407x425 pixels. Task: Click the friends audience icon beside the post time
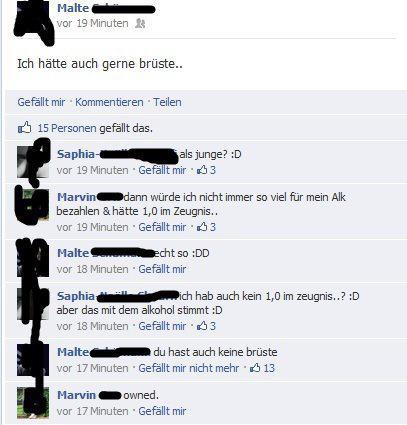pyautogui.click(x=140, y=23)
